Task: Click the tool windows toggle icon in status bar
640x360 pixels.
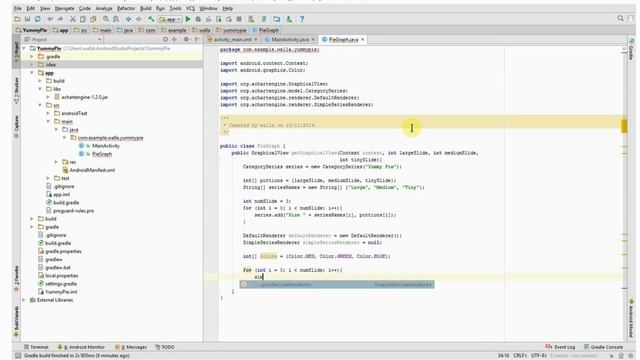Action: (x=18, y=356)
